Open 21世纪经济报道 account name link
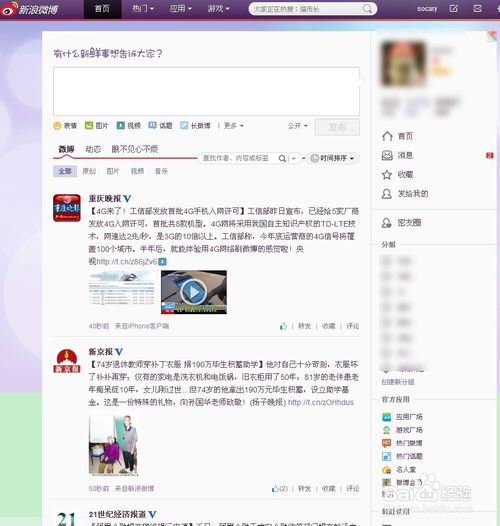Screen dimensions: 500x526 coord(117,514)
